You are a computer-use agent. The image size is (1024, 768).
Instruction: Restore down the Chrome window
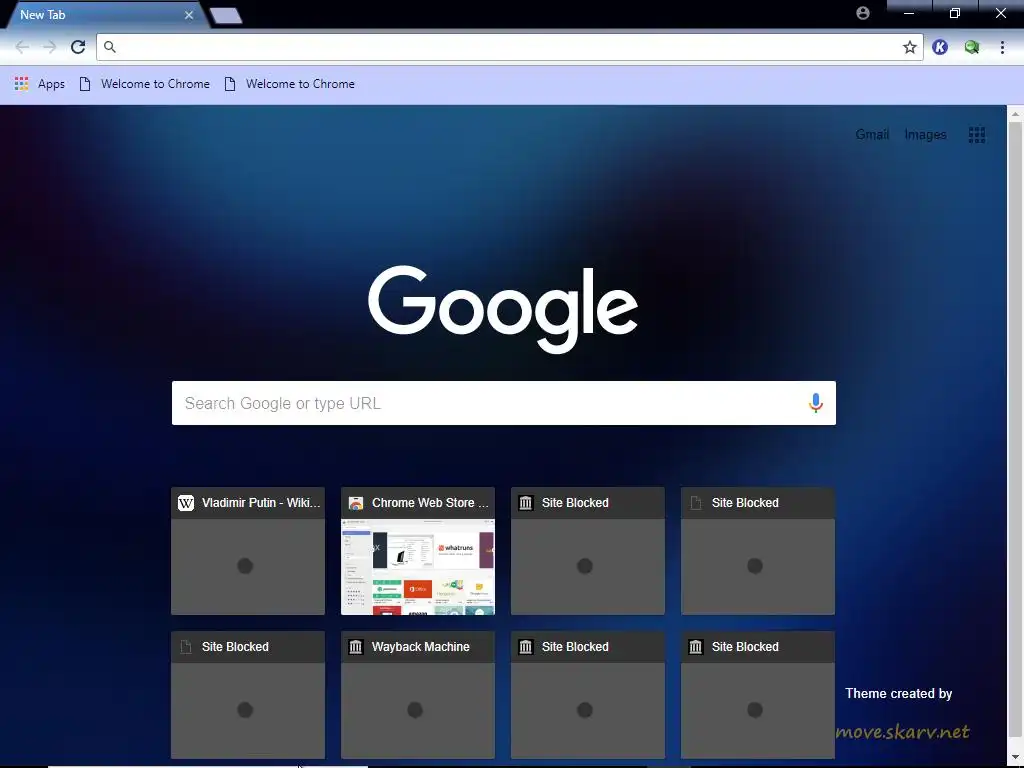(955, 13)
